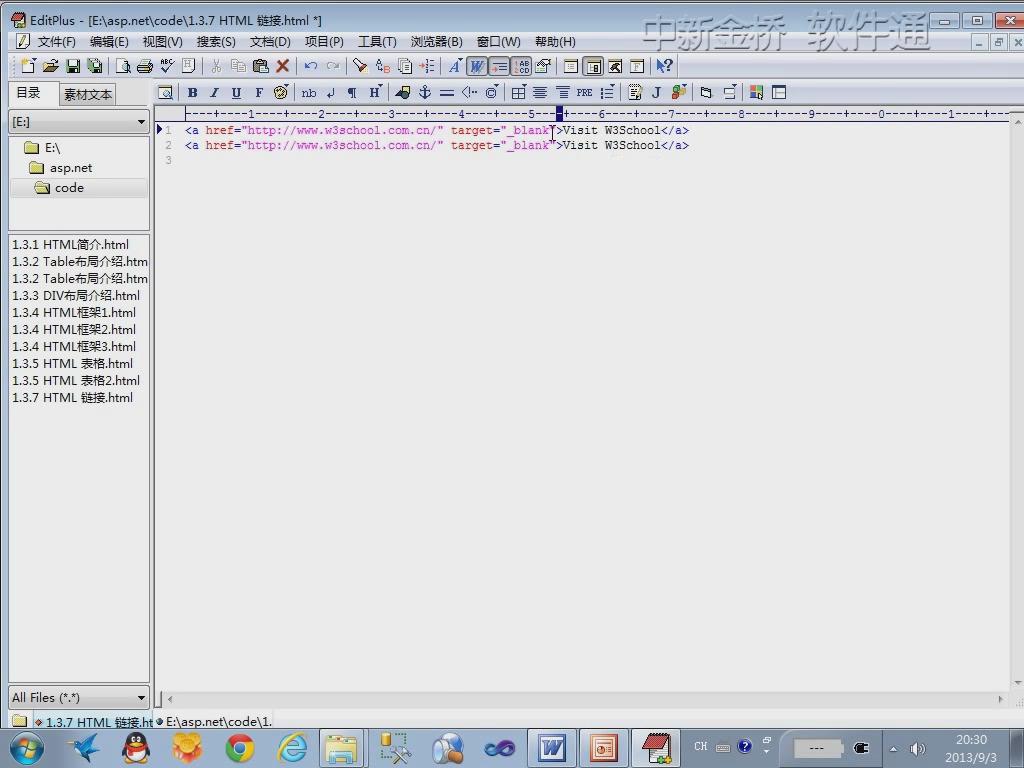Paste from clipboard
The width and height of the screenshot is (1024, 768).
(x=261, y=66)
